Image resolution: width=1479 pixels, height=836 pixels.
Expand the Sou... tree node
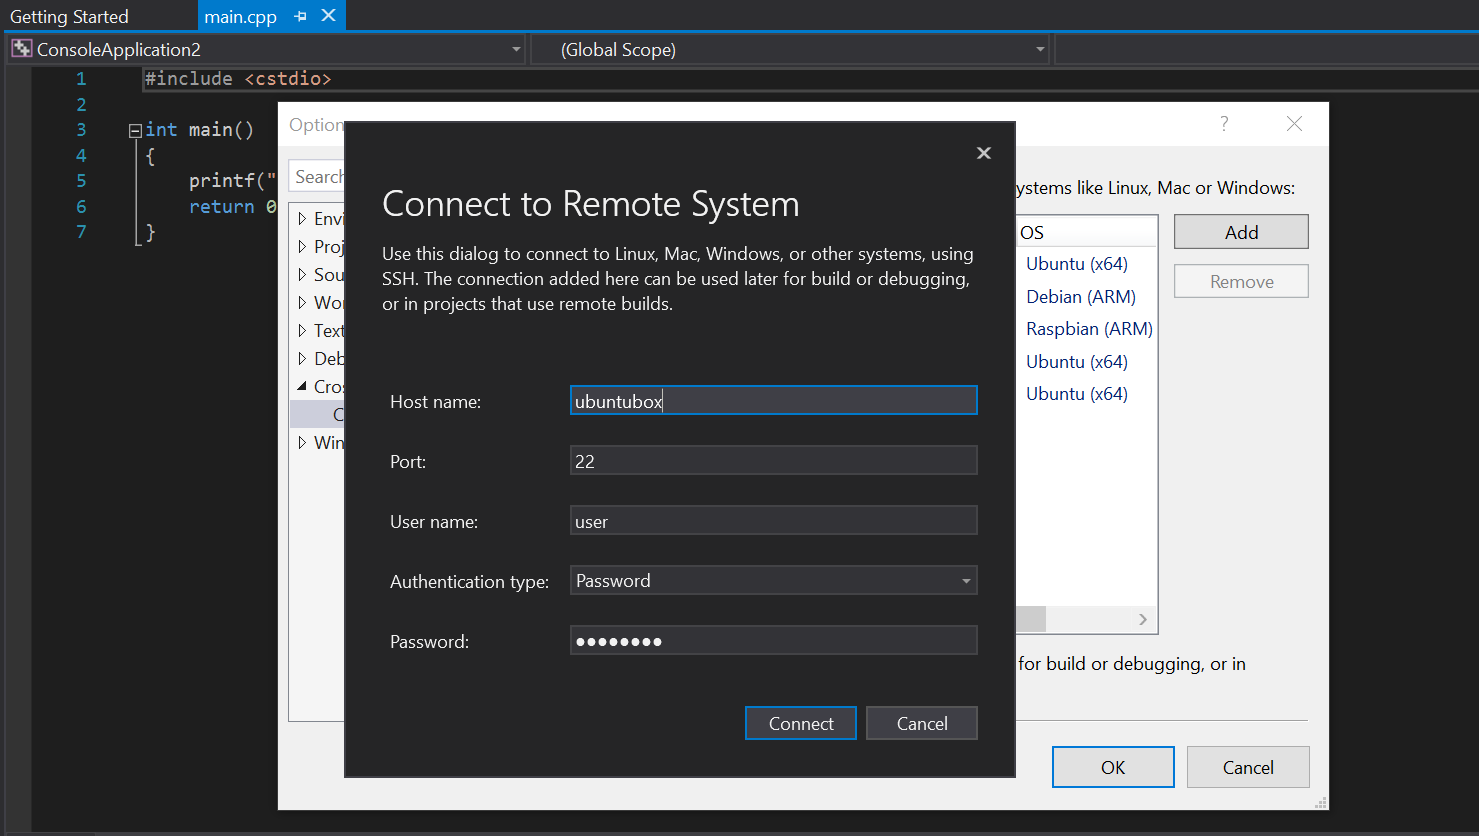[302, 274]
